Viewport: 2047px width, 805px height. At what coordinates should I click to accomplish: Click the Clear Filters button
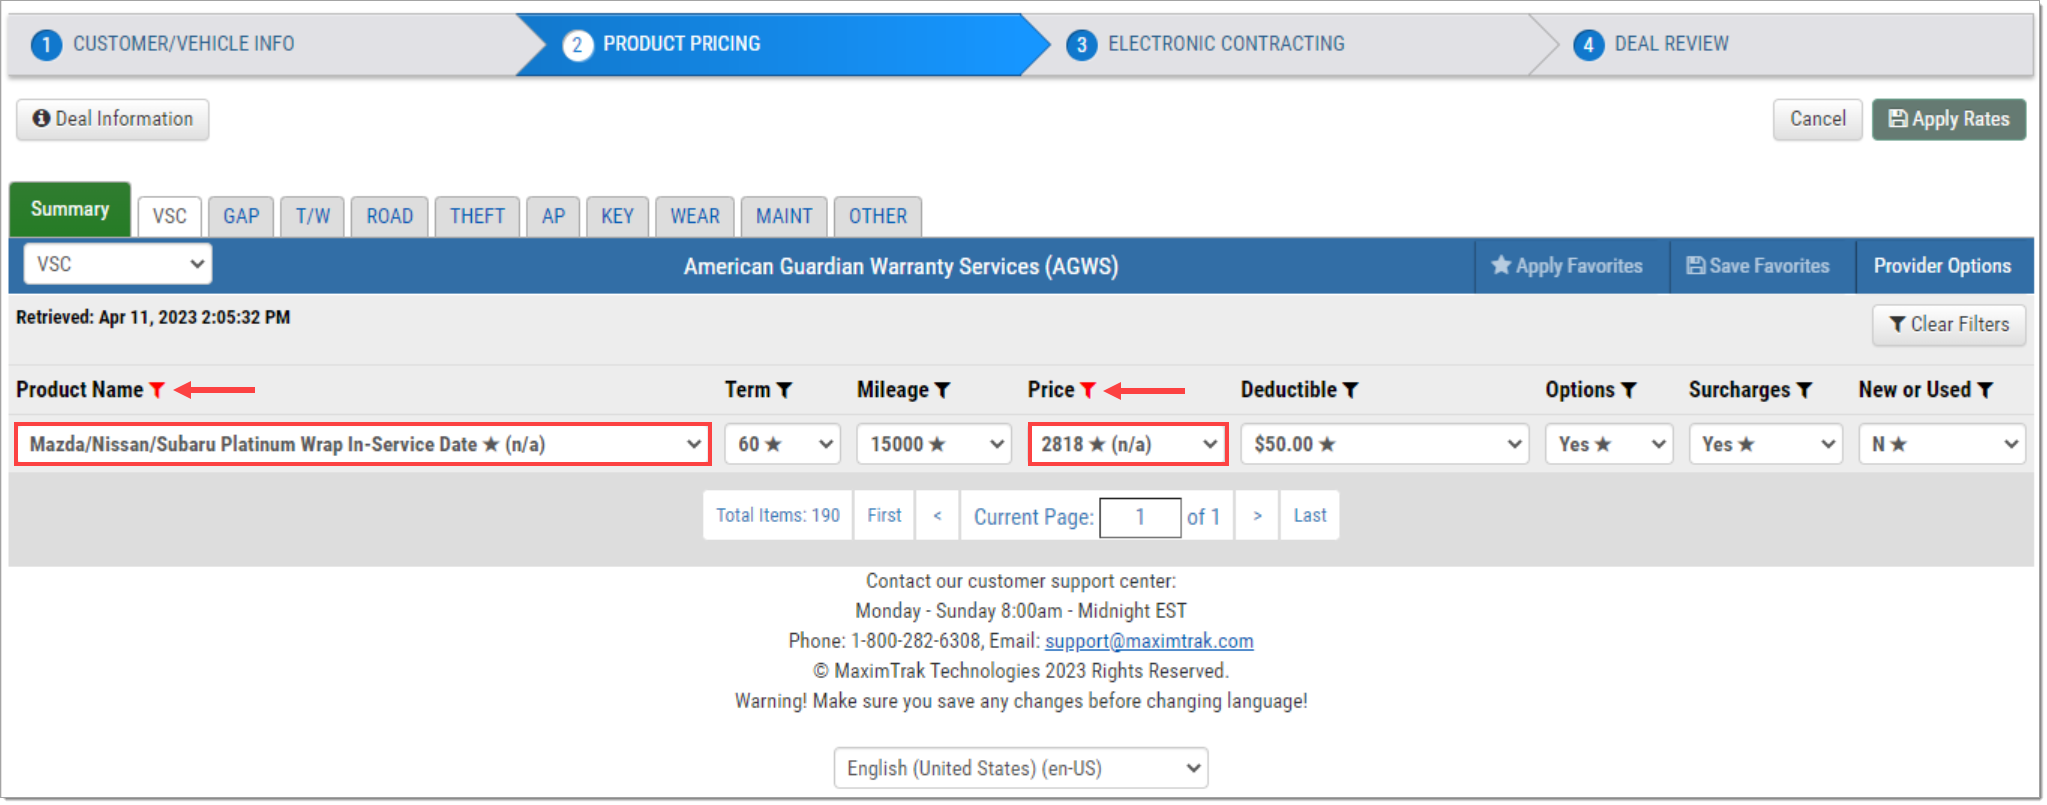coord(1949,324)
